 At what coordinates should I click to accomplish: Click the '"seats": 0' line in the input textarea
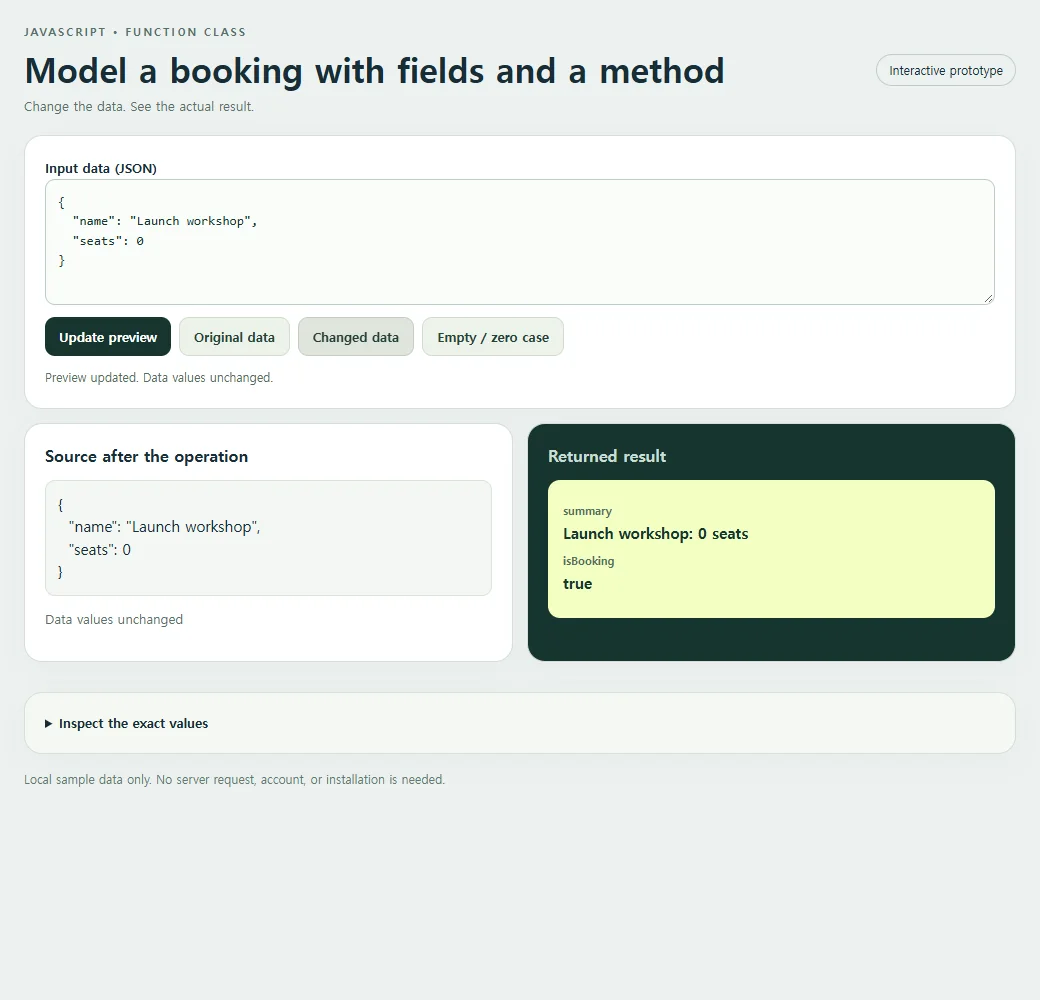pyautogui.click(x=108, y=241)
